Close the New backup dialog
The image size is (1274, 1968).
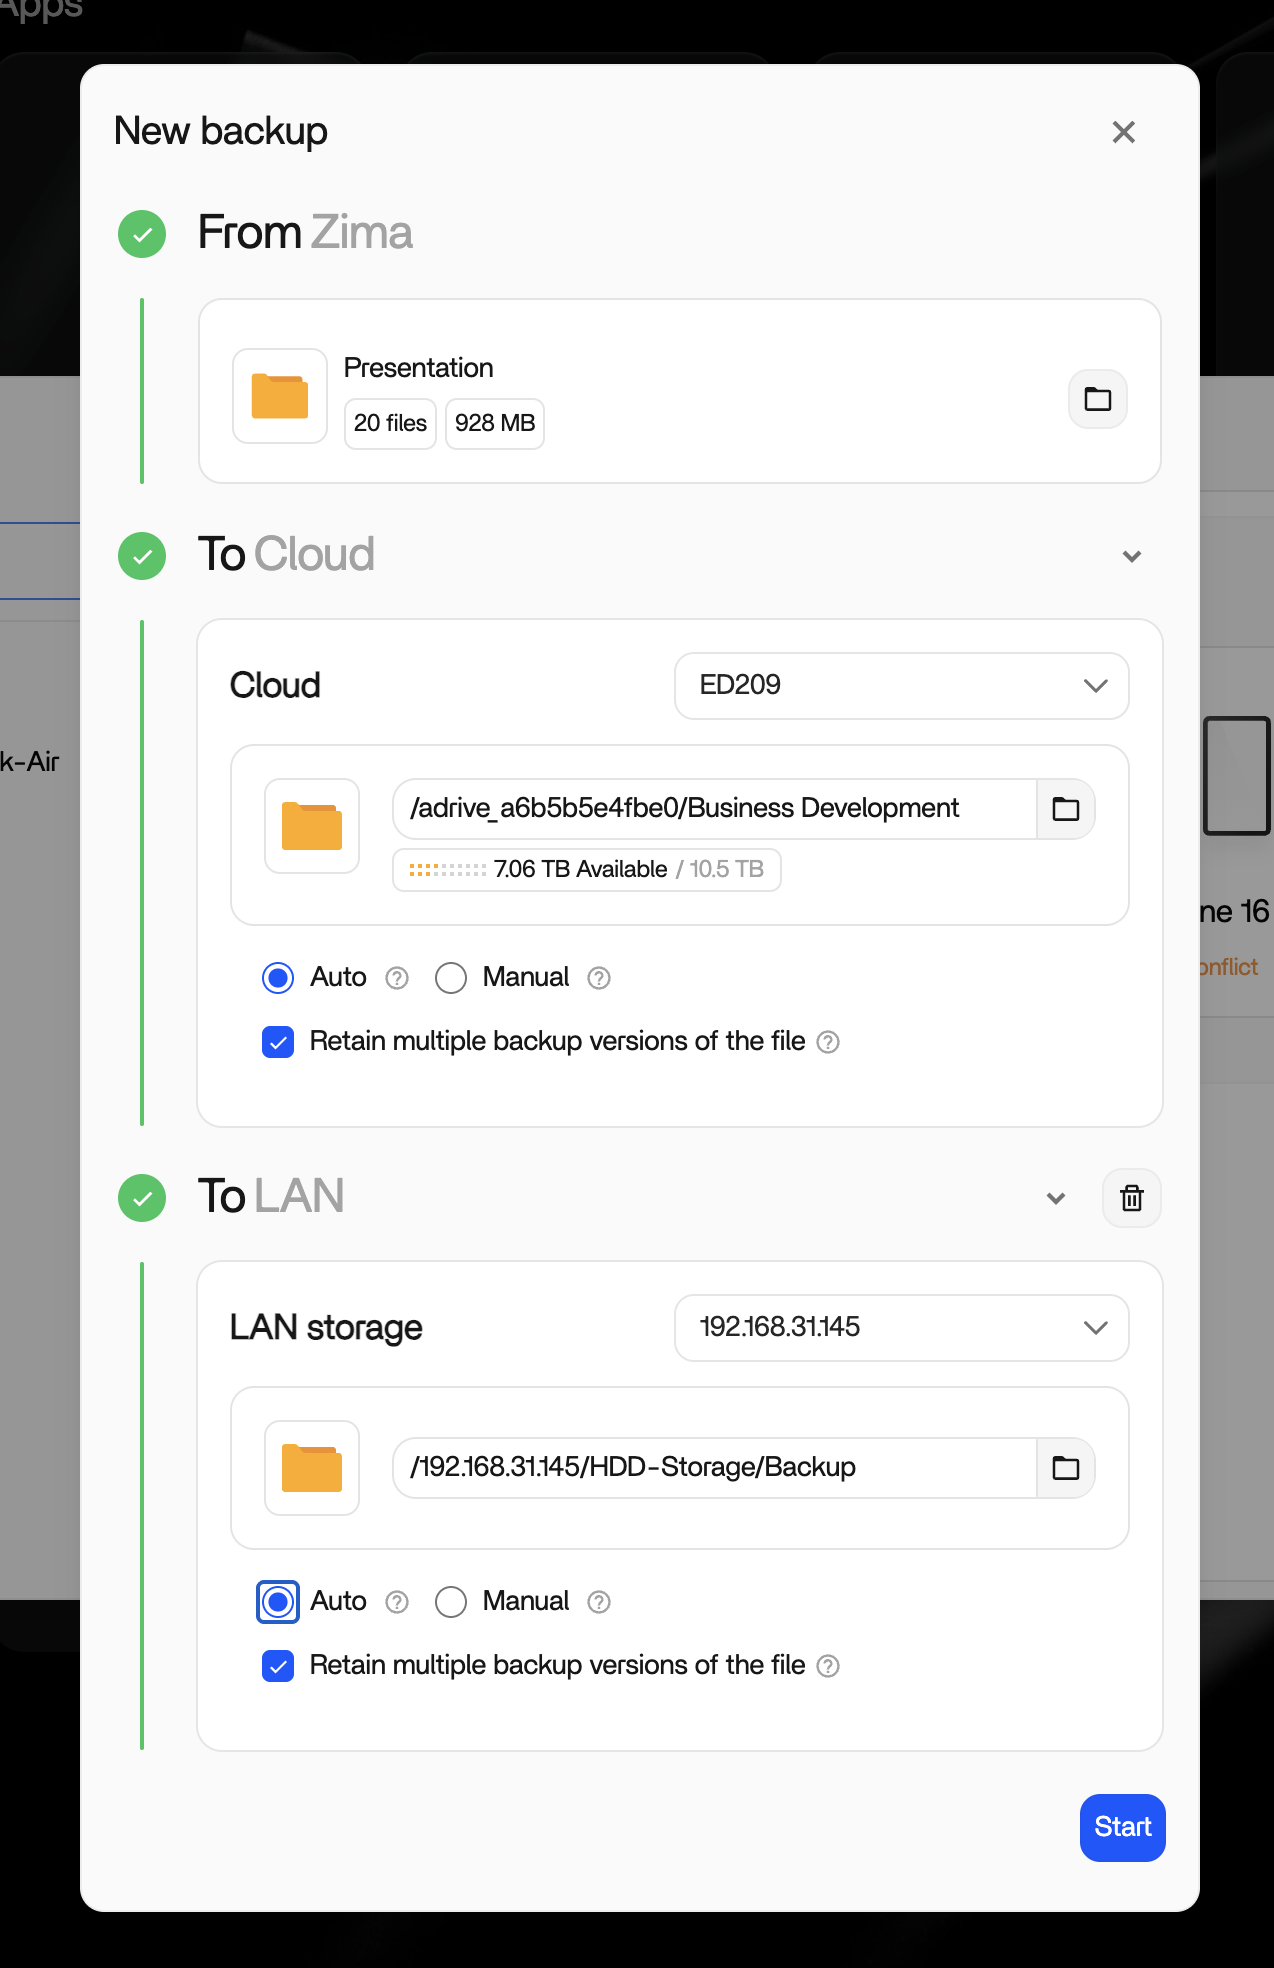click(x=1123, y=132)
